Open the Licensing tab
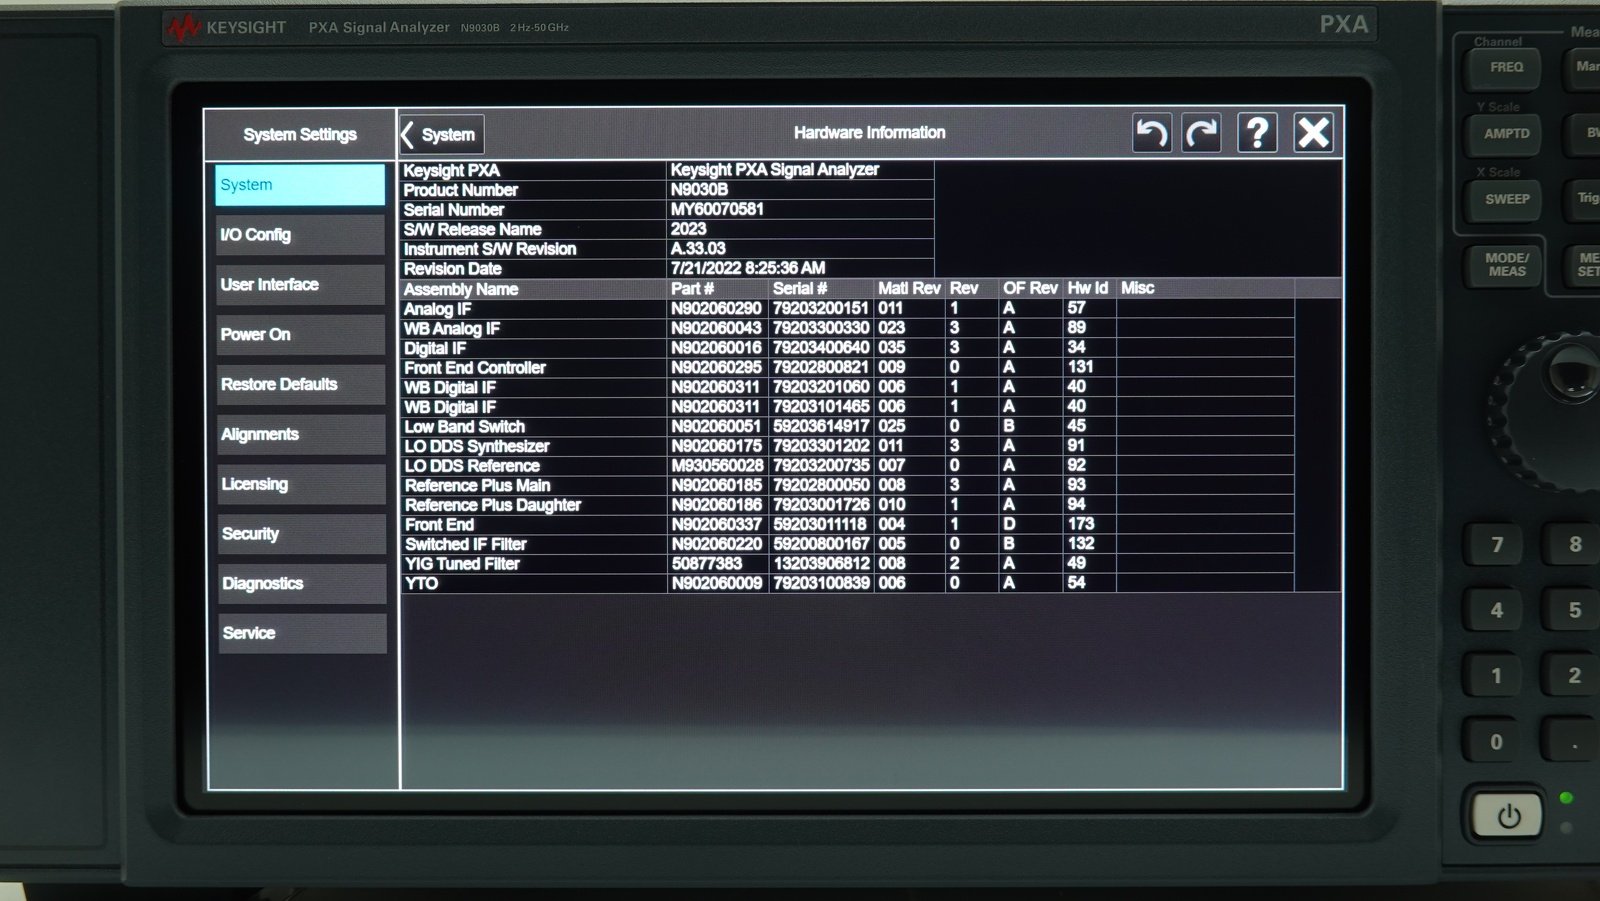 click(300, 484)
